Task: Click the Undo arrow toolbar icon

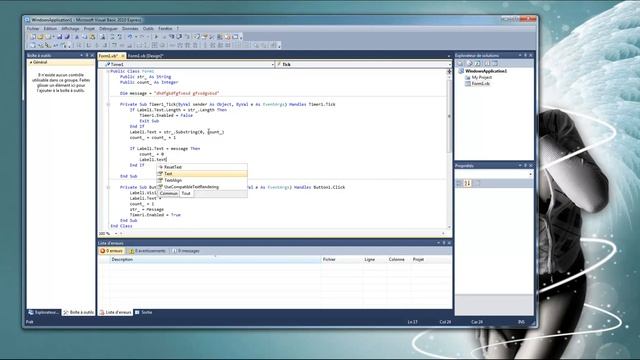Action: (130, 37)
